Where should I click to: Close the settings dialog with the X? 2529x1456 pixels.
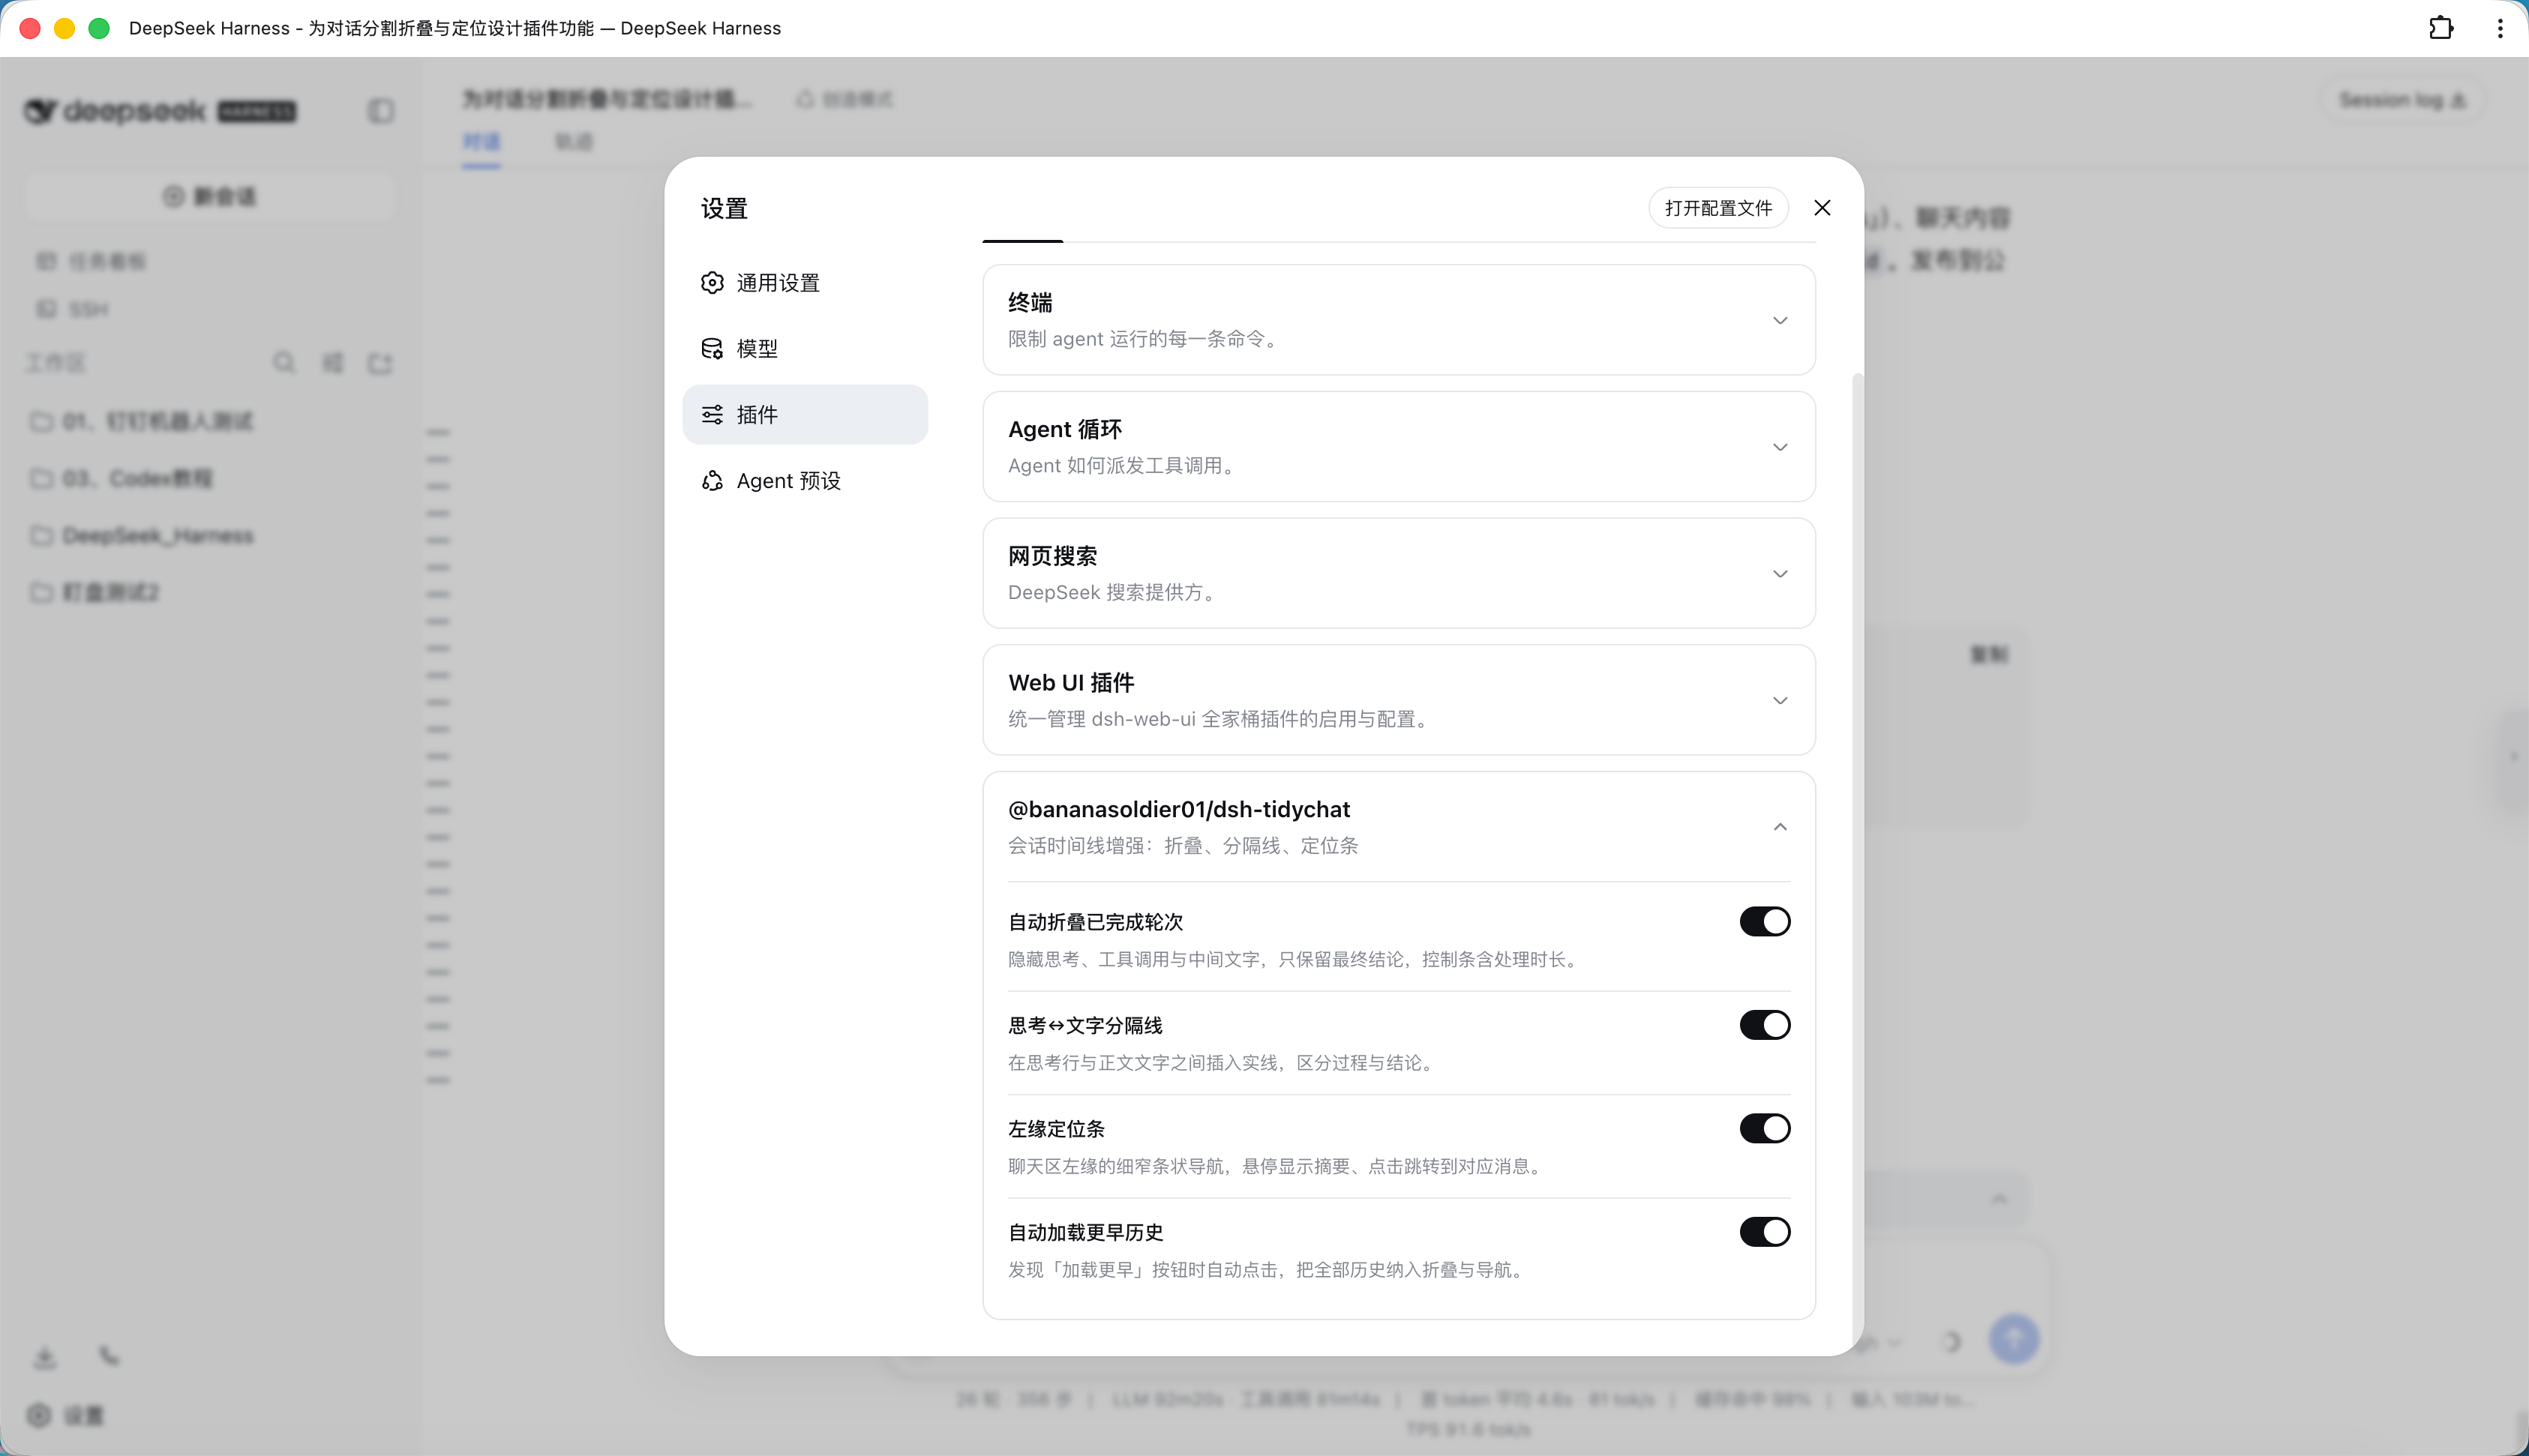click(x=1822, y=207)
